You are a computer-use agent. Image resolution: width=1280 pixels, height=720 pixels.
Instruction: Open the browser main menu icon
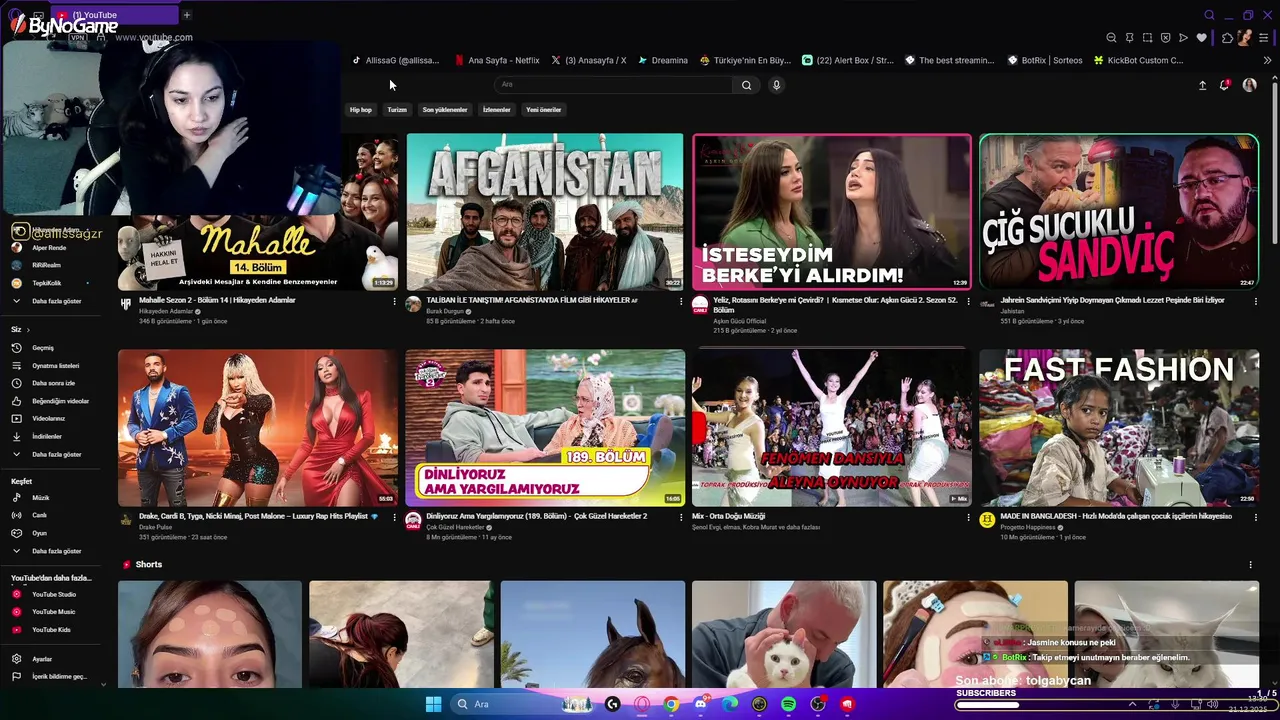(x=1264, y=38)
